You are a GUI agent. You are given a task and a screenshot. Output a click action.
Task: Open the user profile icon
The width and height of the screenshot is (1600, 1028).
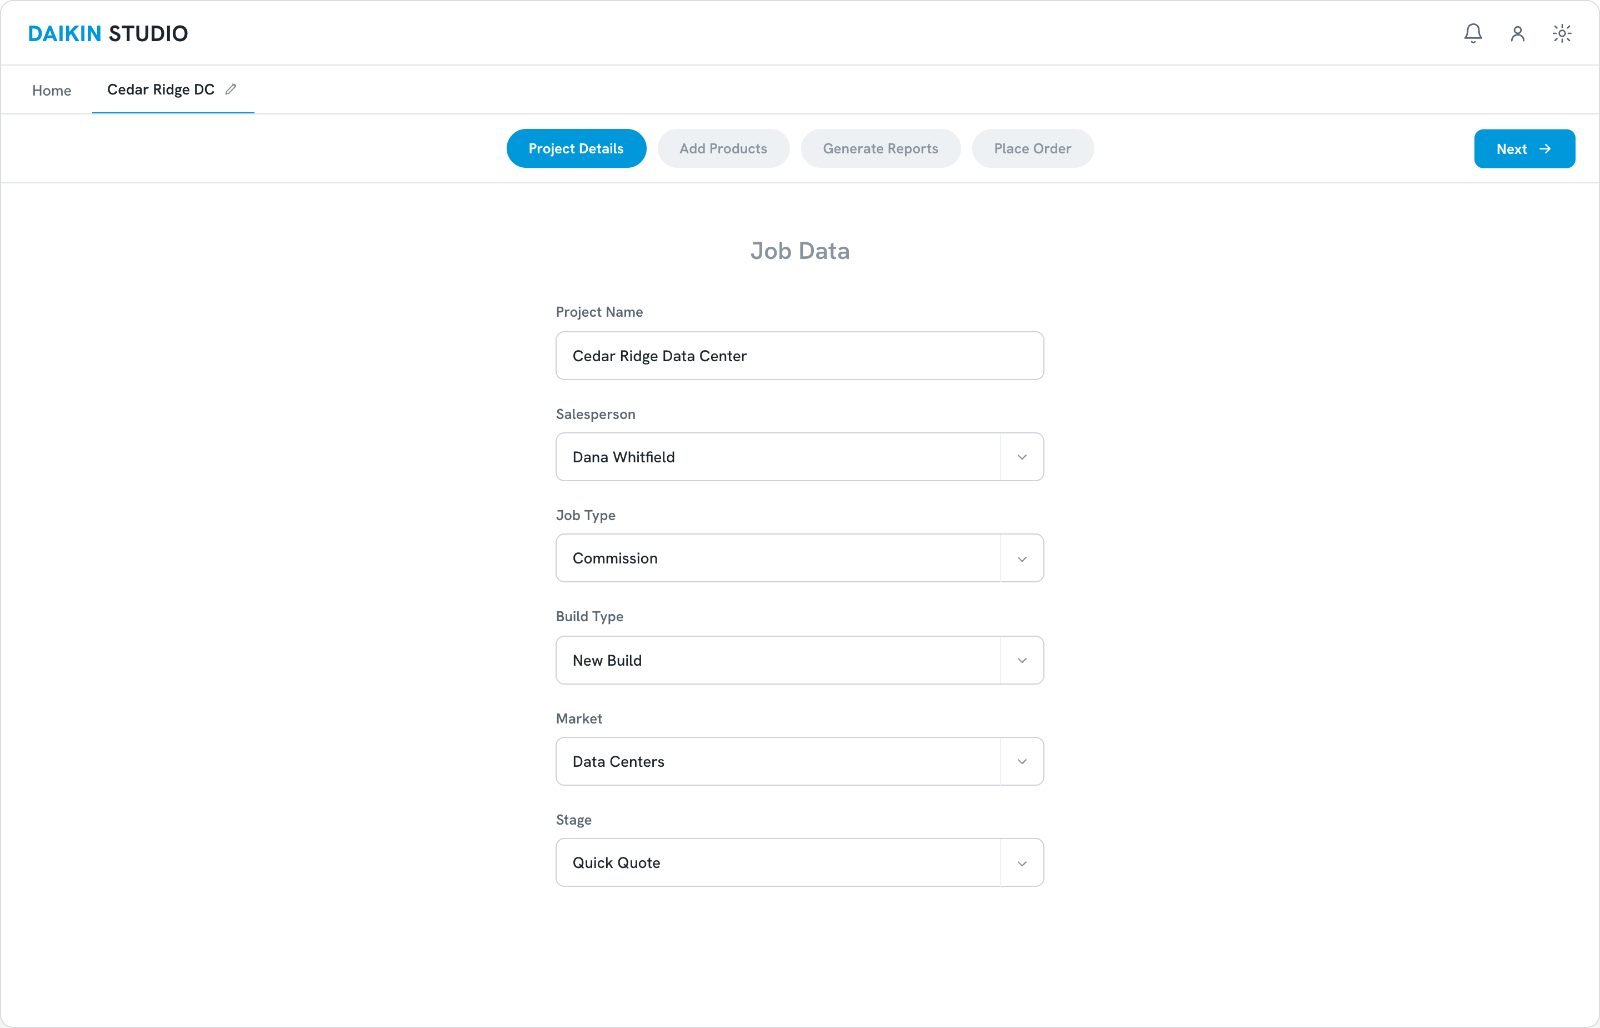[x=1517, y=33]
